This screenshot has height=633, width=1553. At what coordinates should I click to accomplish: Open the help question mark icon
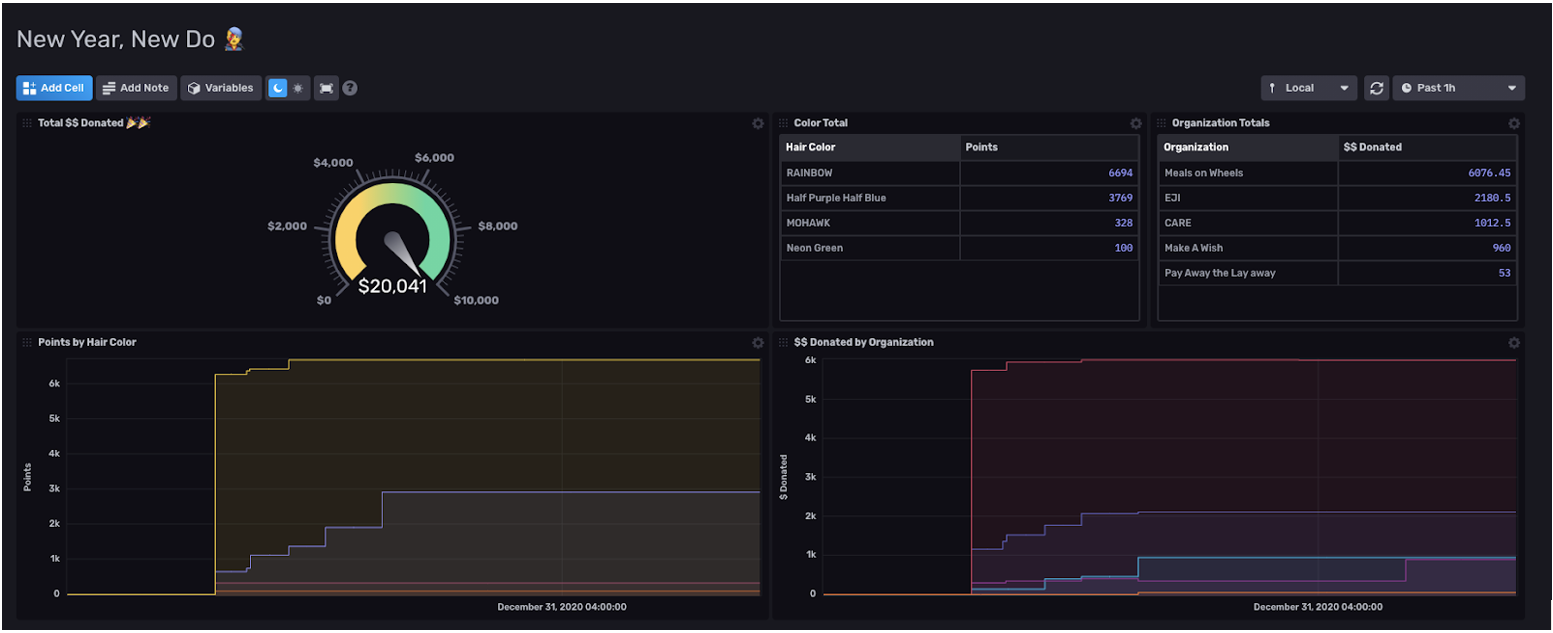[350, 88]
